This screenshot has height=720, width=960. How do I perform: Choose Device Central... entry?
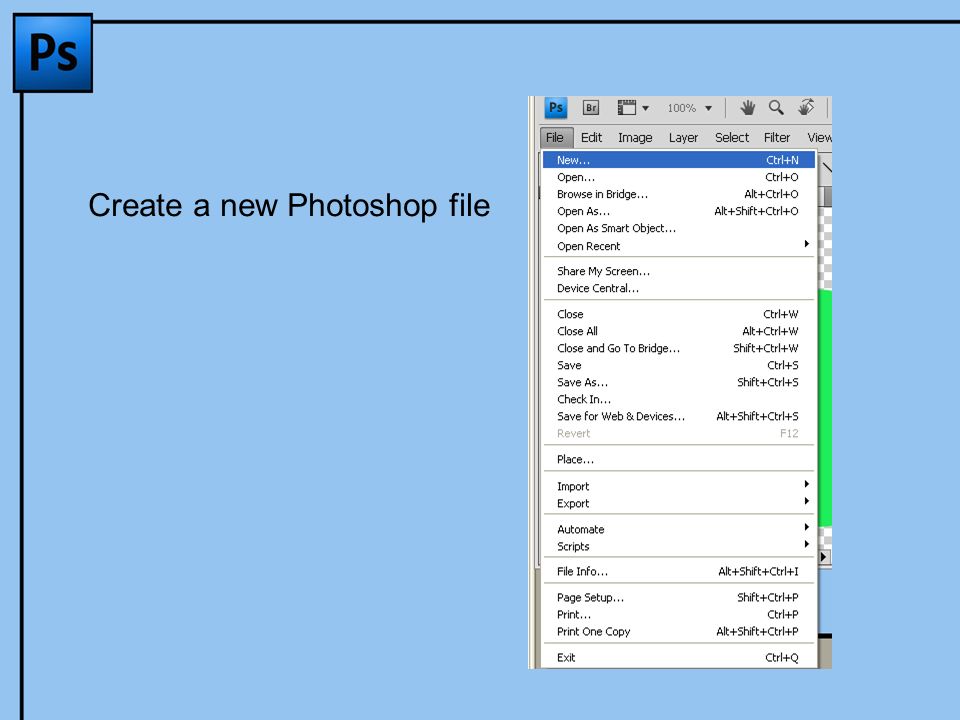(x=678, y=288)
